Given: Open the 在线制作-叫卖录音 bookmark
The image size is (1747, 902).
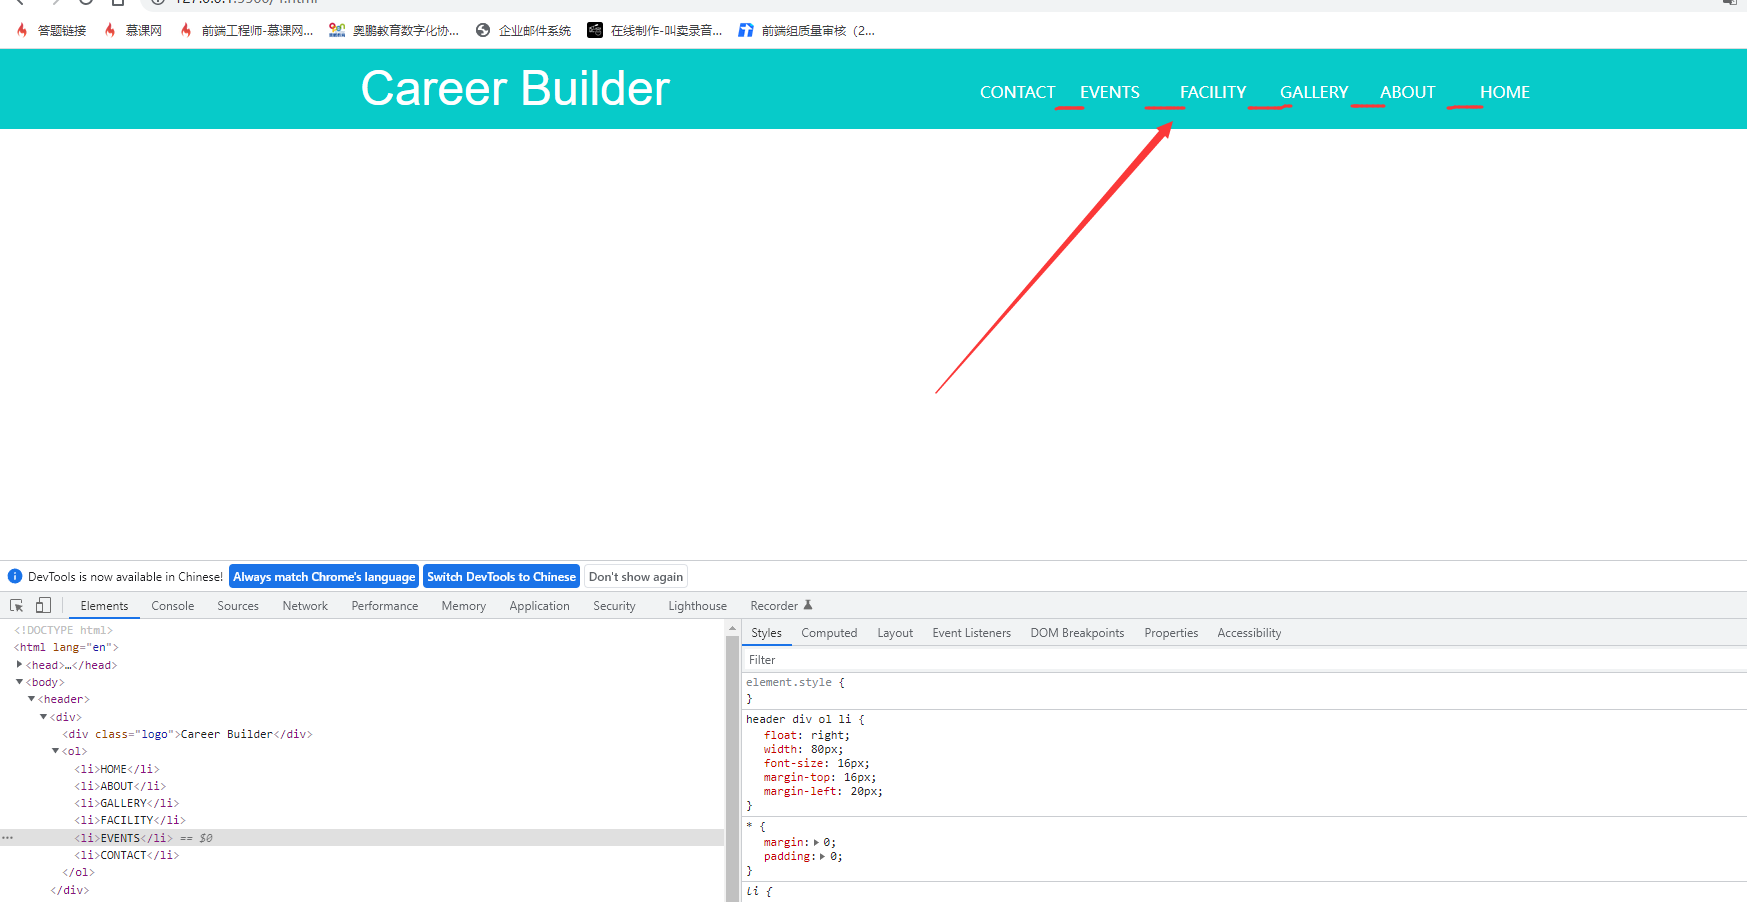Looking at the screenshot, I should tap(655, 31).
